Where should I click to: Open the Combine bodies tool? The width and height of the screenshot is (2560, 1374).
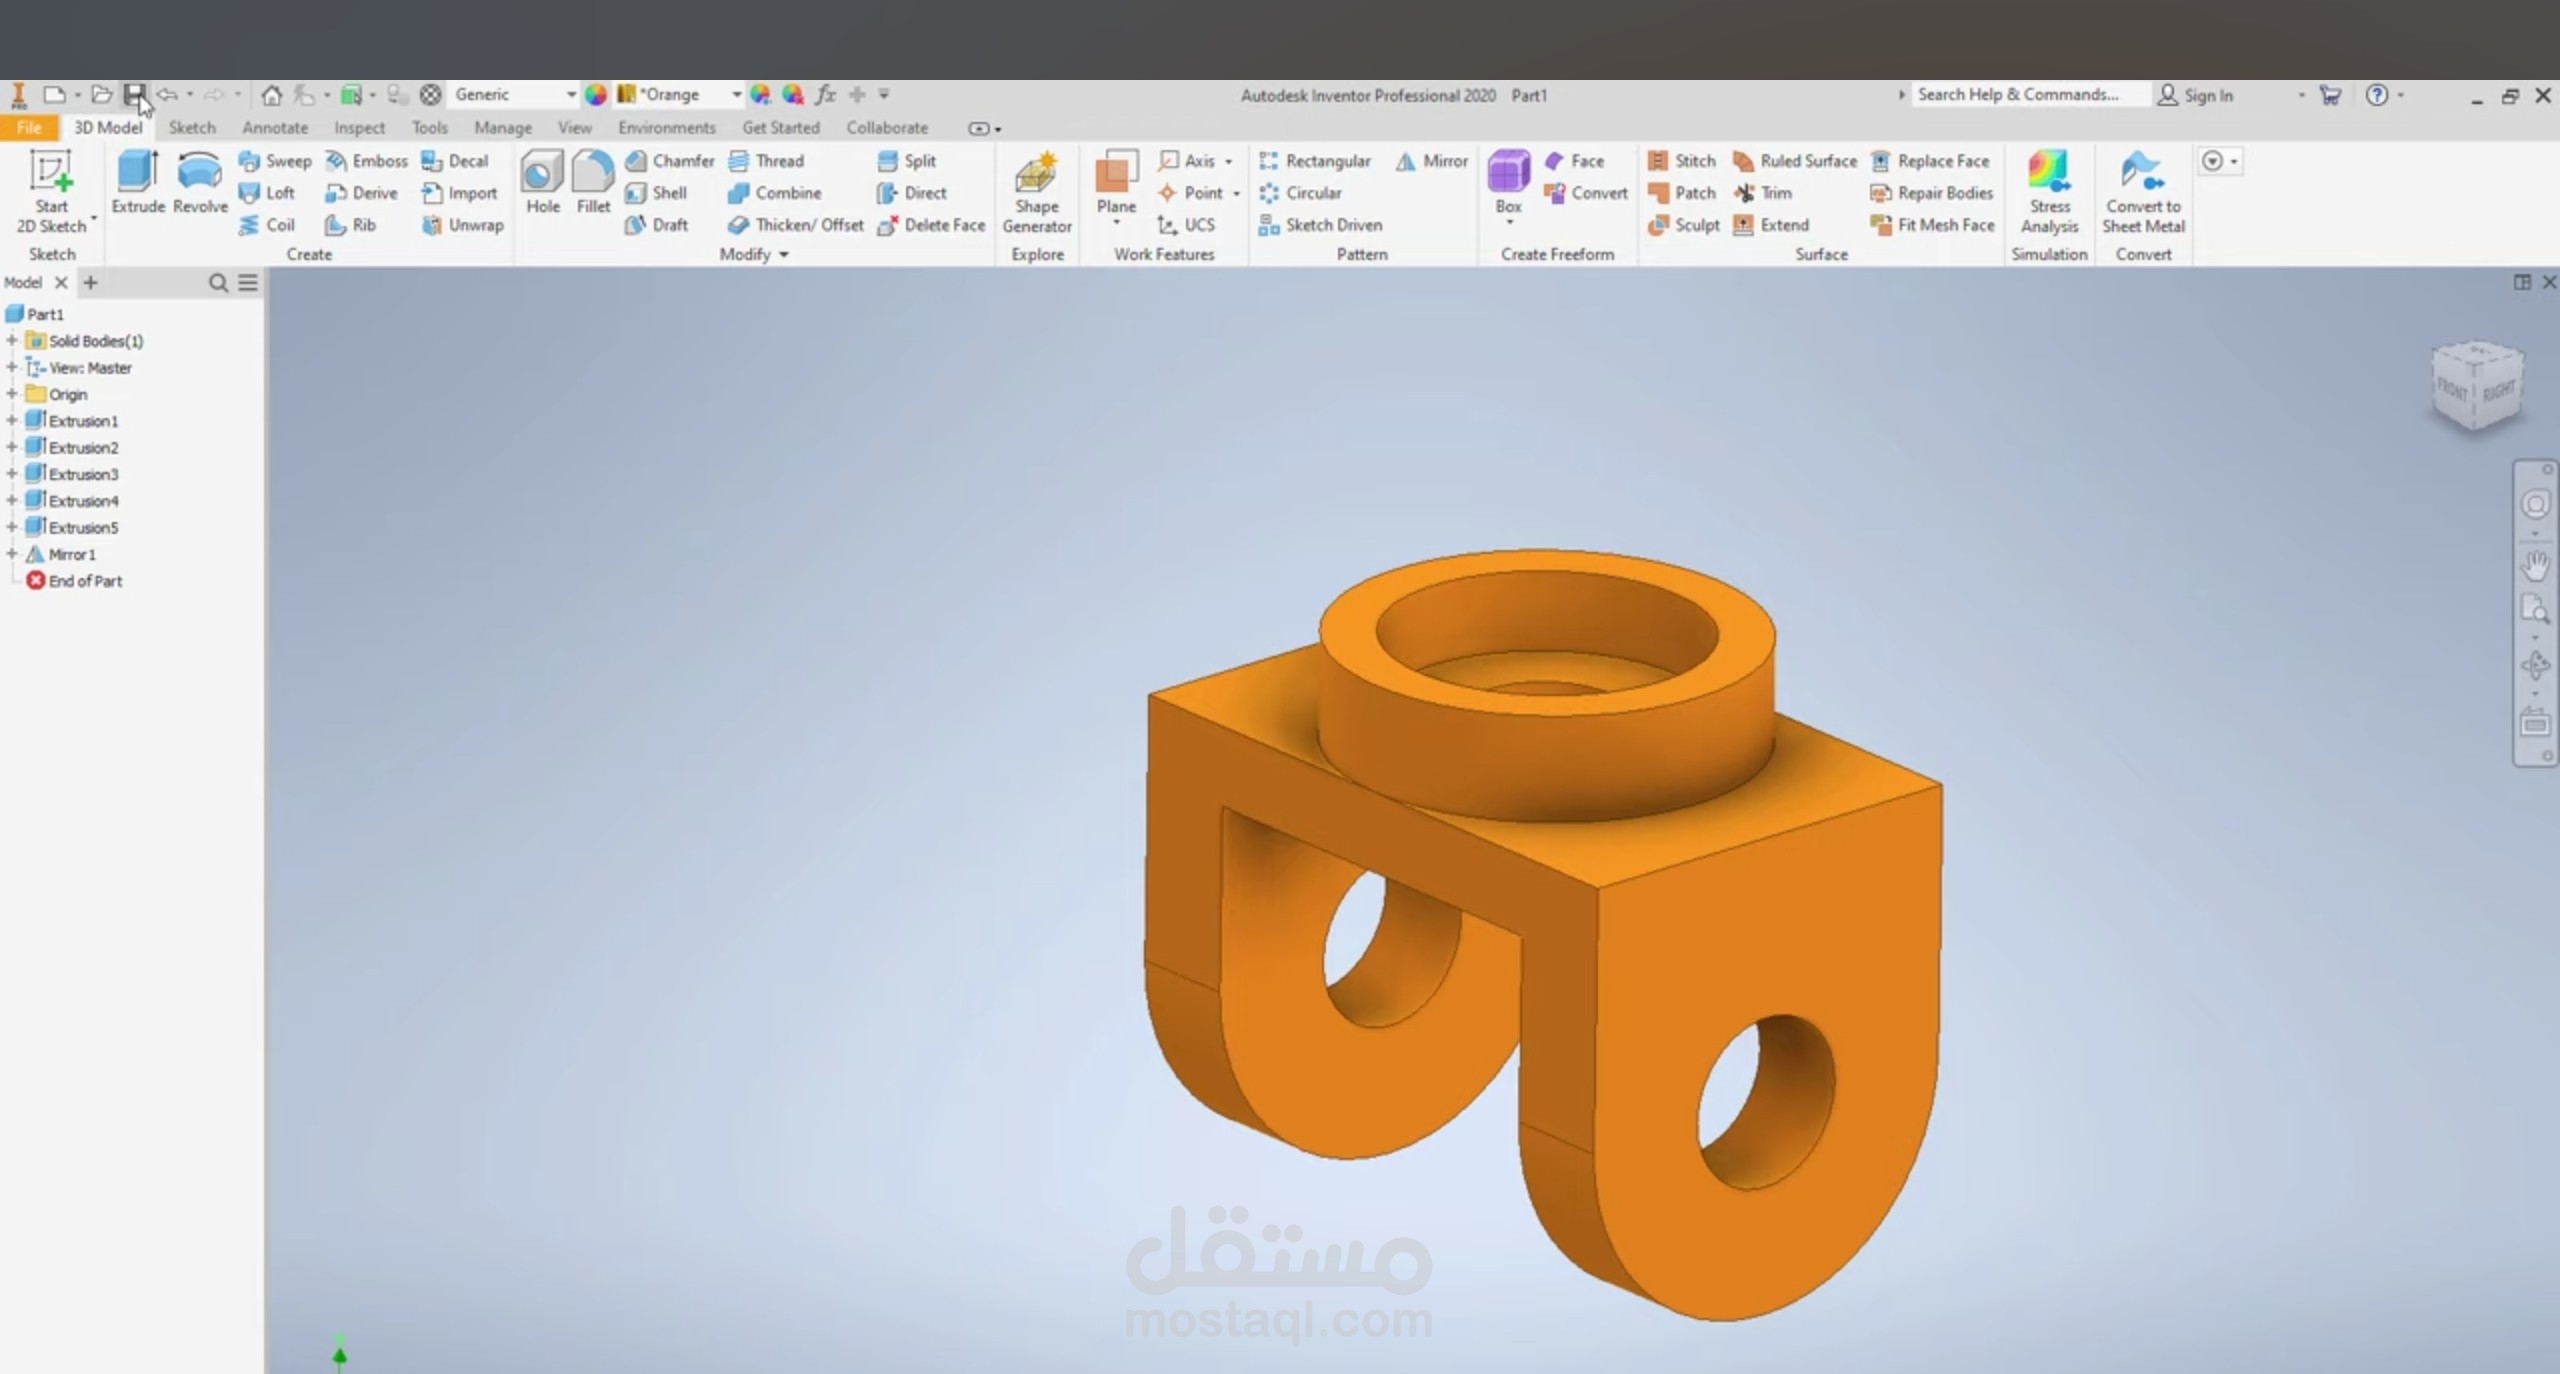point(775,193)
